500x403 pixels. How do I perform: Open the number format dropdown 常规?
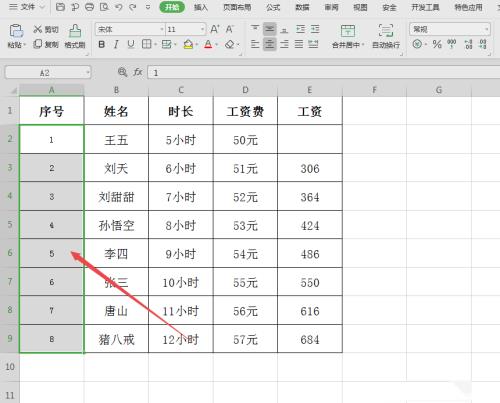tap(486, 29)
